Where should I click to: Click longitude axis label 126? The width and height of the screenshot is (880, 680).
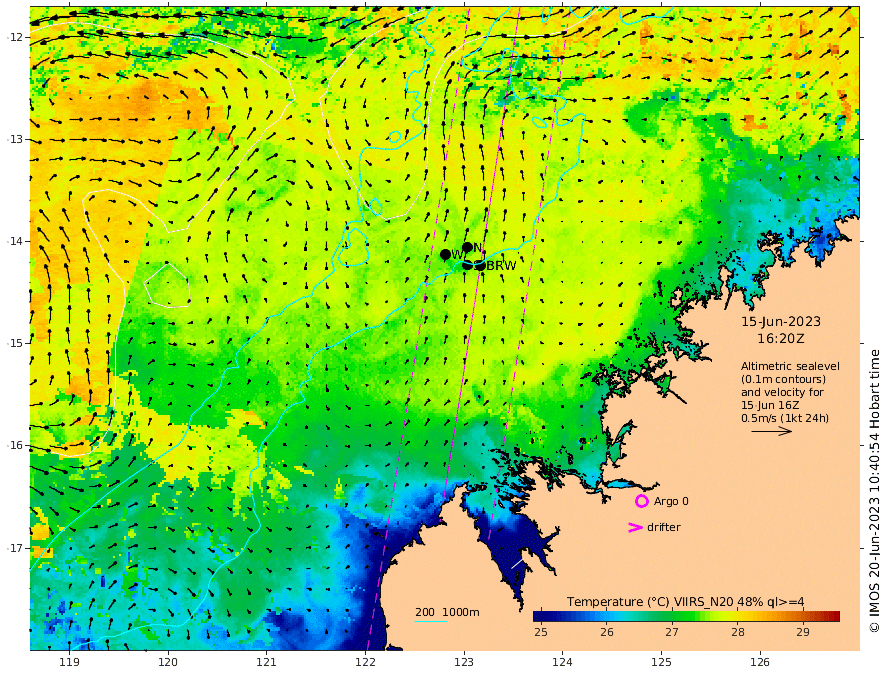pos(760,662)
